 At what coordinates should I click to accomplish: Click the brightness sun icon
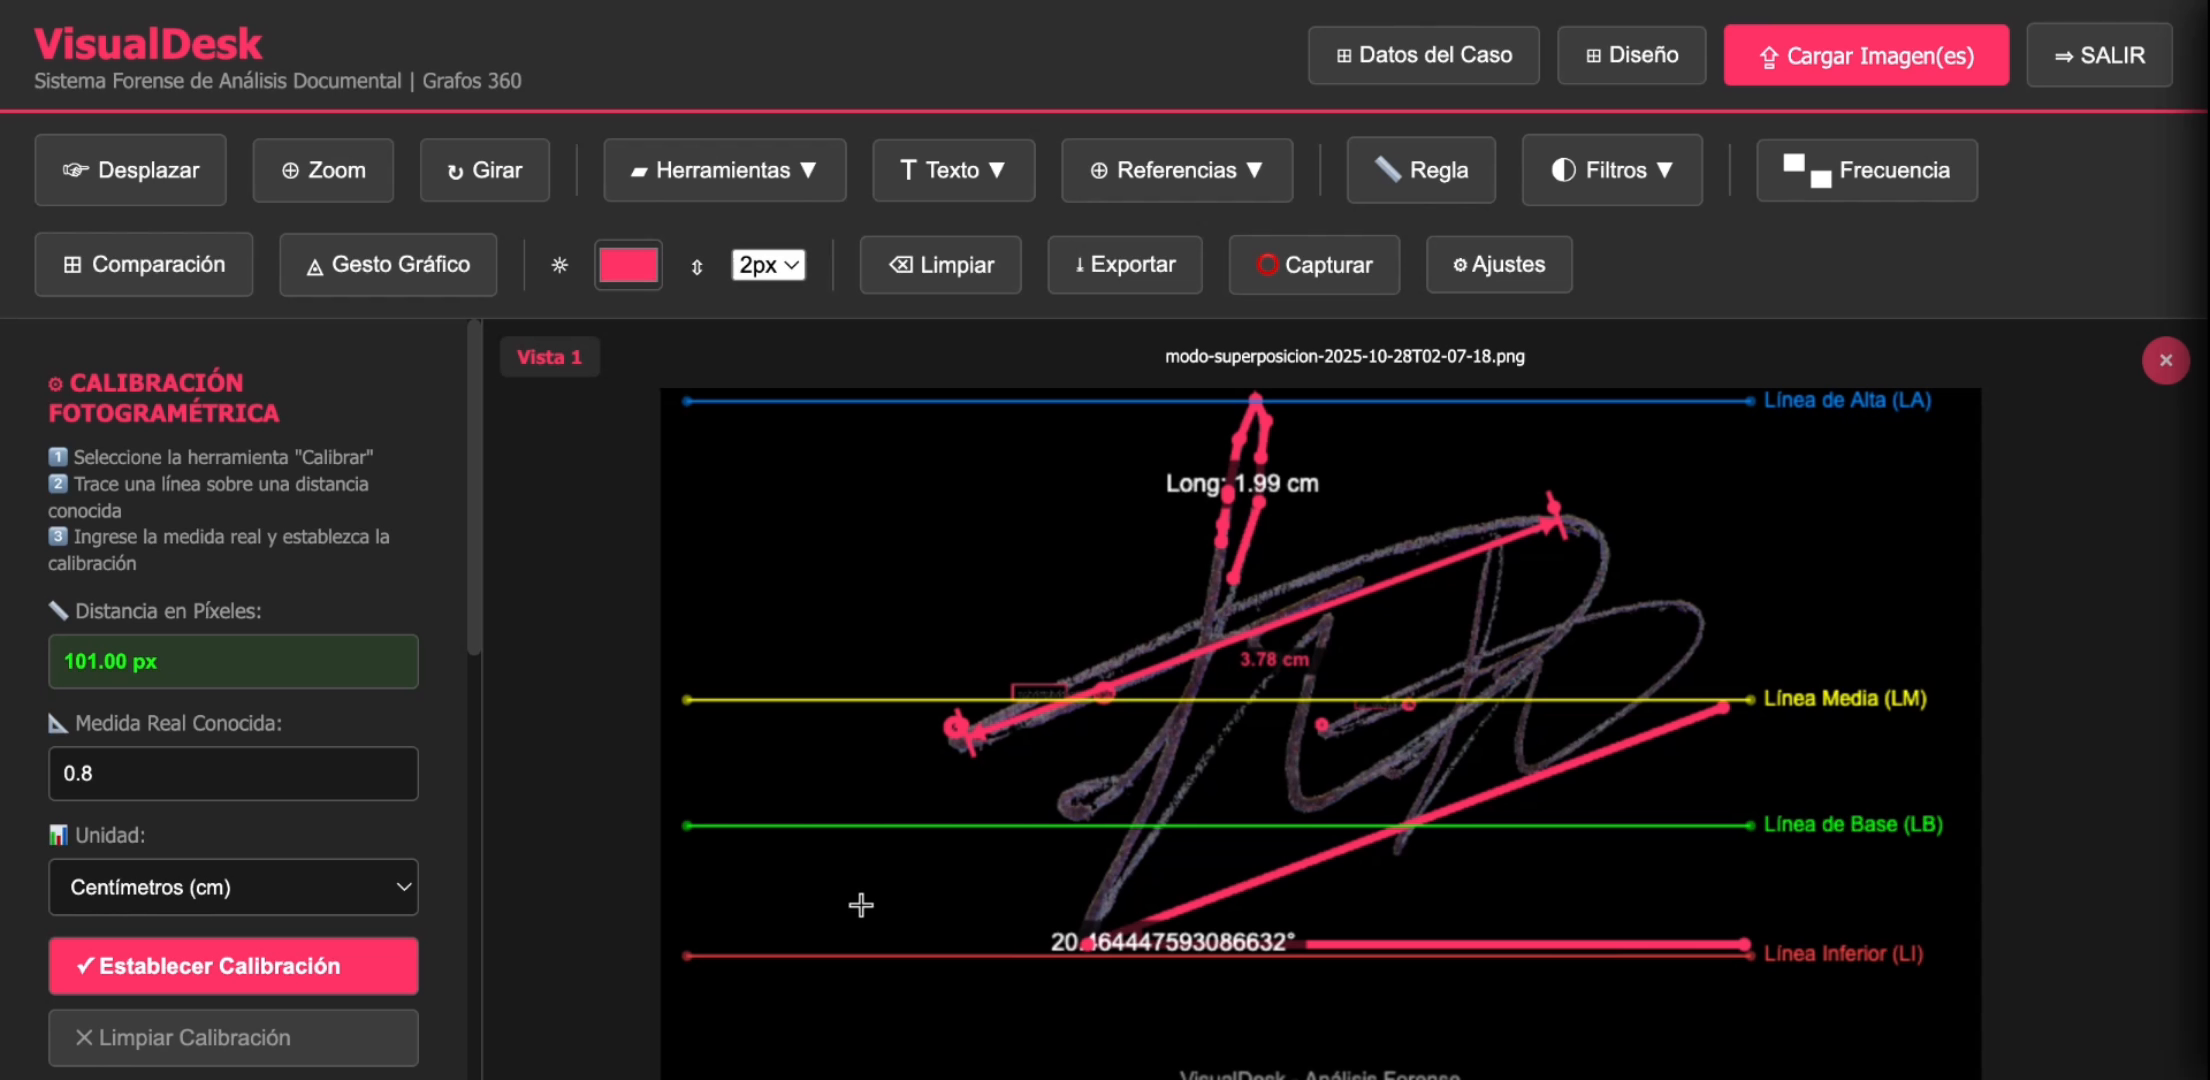click(x=559, y=265)
